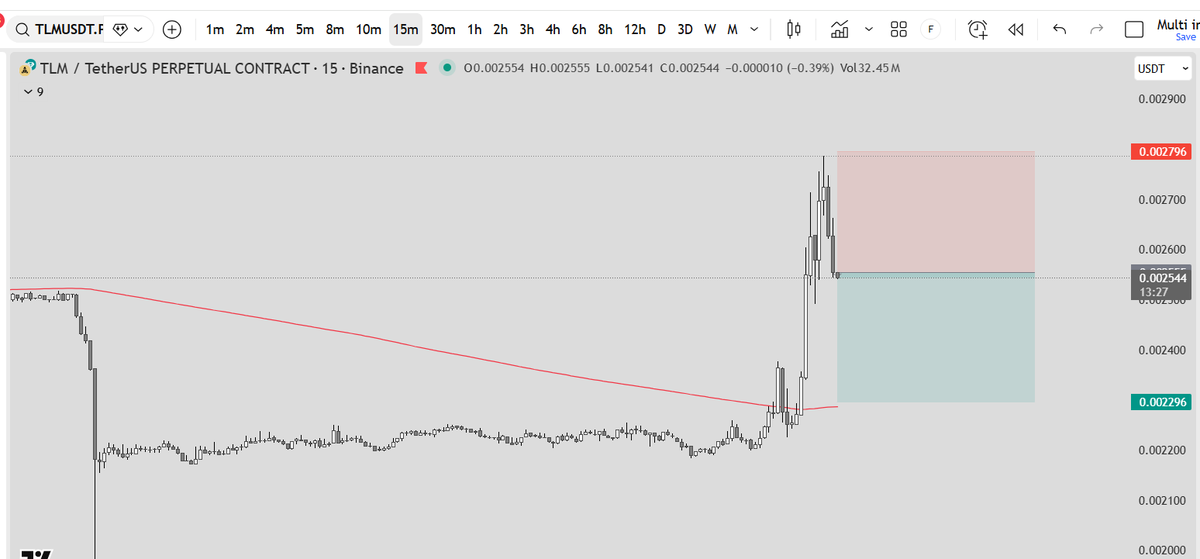This screenshot has width=1200, height=559.
Task: Click the 0.002900 price scale label
Action: coord(1161,100)
